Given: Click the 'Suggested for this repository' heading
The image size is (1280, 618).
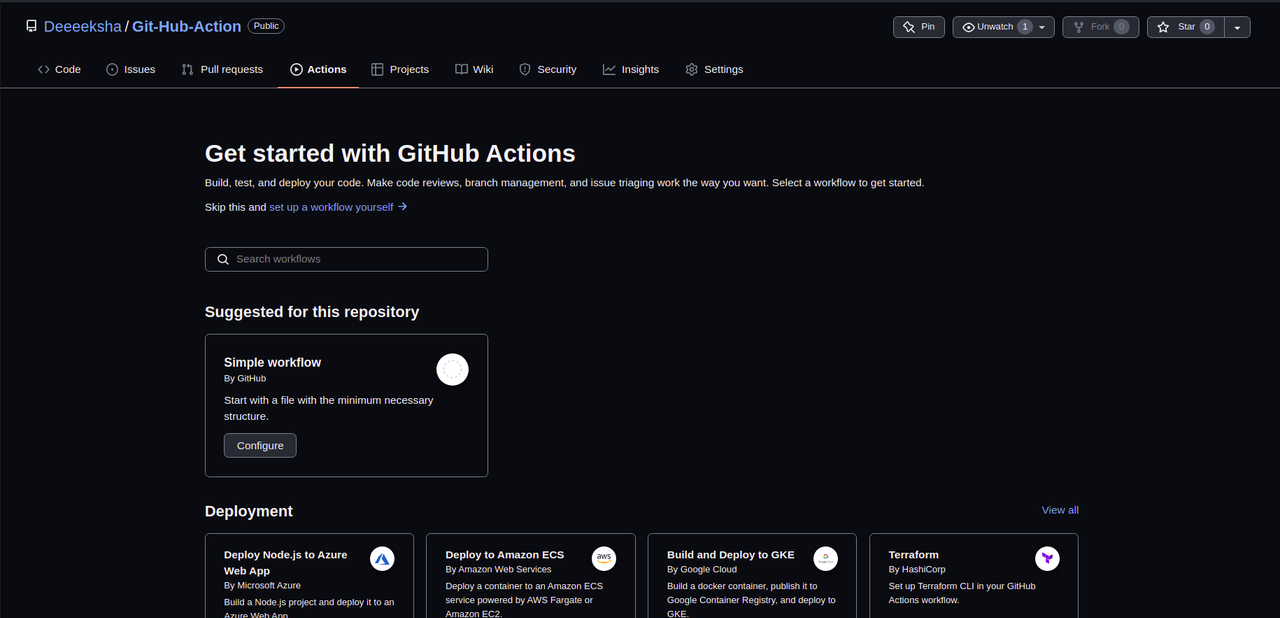Looking at the screenshot, I should coord(312,312).
